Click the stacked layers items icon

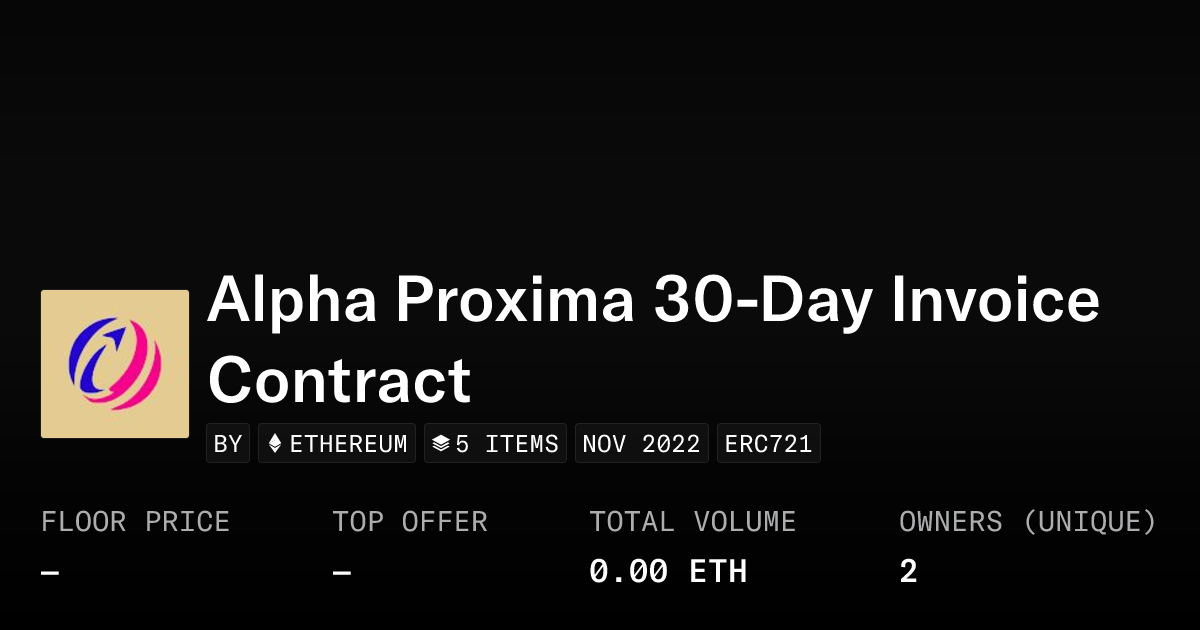point(440,444)
